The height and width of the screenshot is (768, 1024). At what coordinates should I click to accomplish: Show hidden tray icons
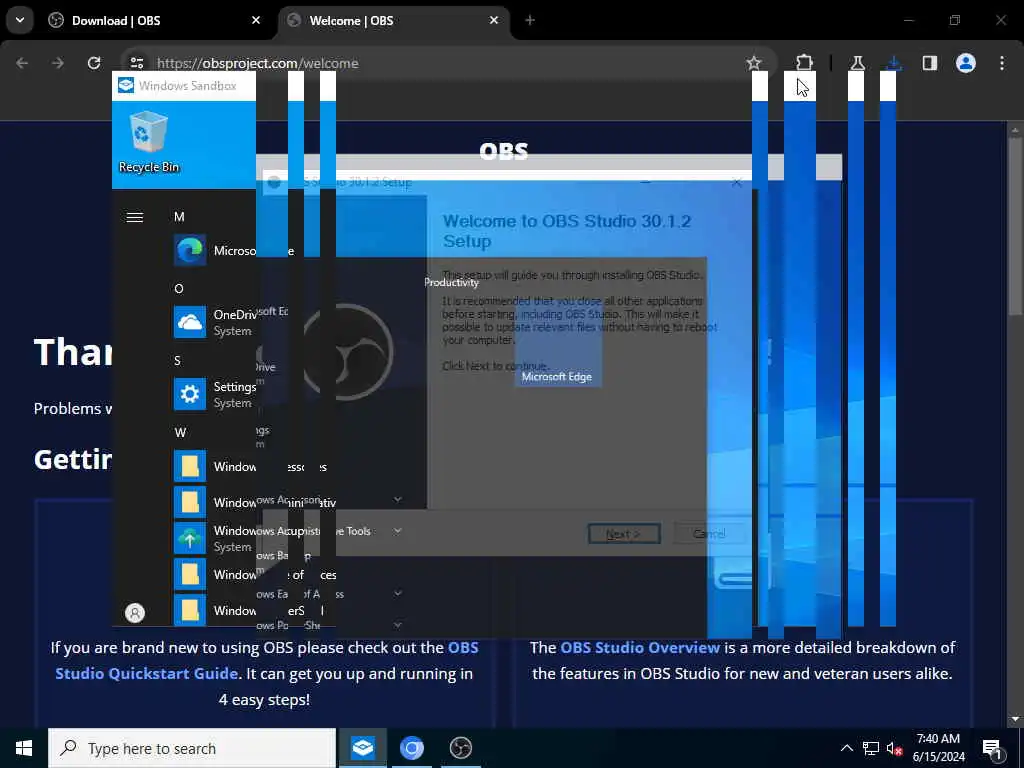click(846, 748)
